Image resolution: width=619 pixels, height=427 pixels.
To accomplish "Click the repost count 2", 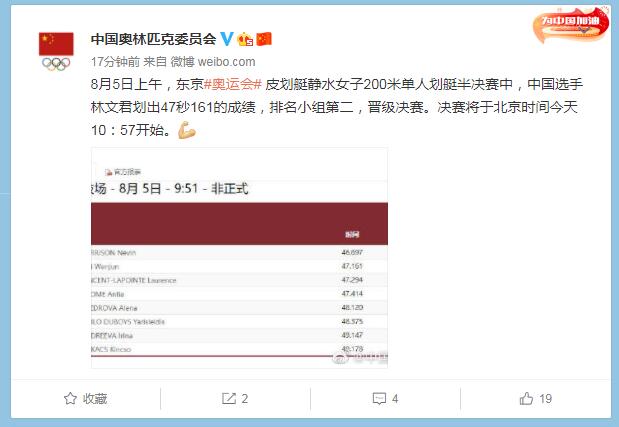I will click(245, 399).
